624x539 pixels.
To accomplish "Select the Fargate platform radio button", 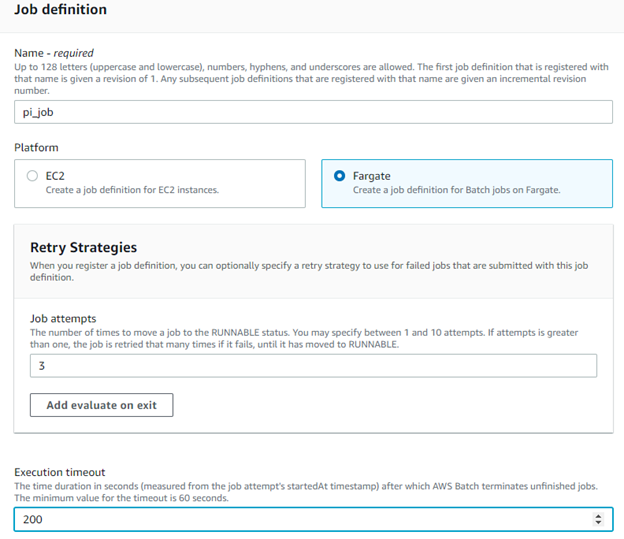I will 340,175.
